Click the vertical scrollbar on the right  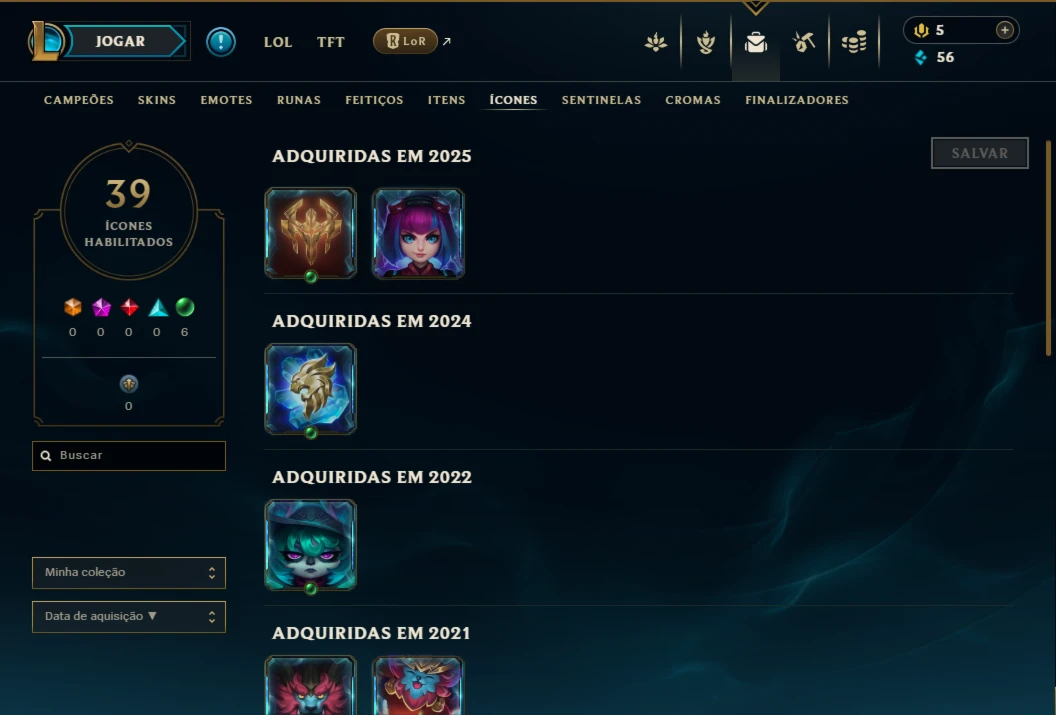click(1048, 248)
